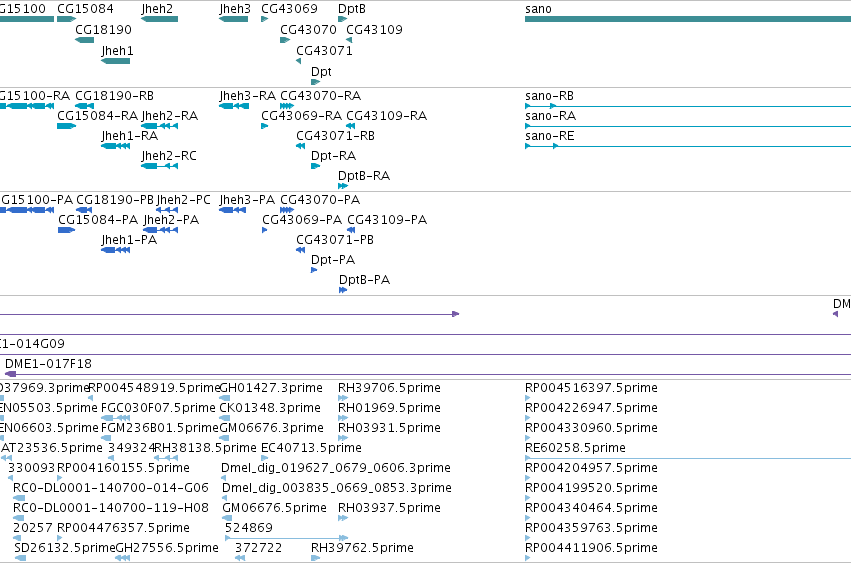851x563 pixels.
Task: Select EST RH39762.5prime
Action: click(x=362, y=548)
